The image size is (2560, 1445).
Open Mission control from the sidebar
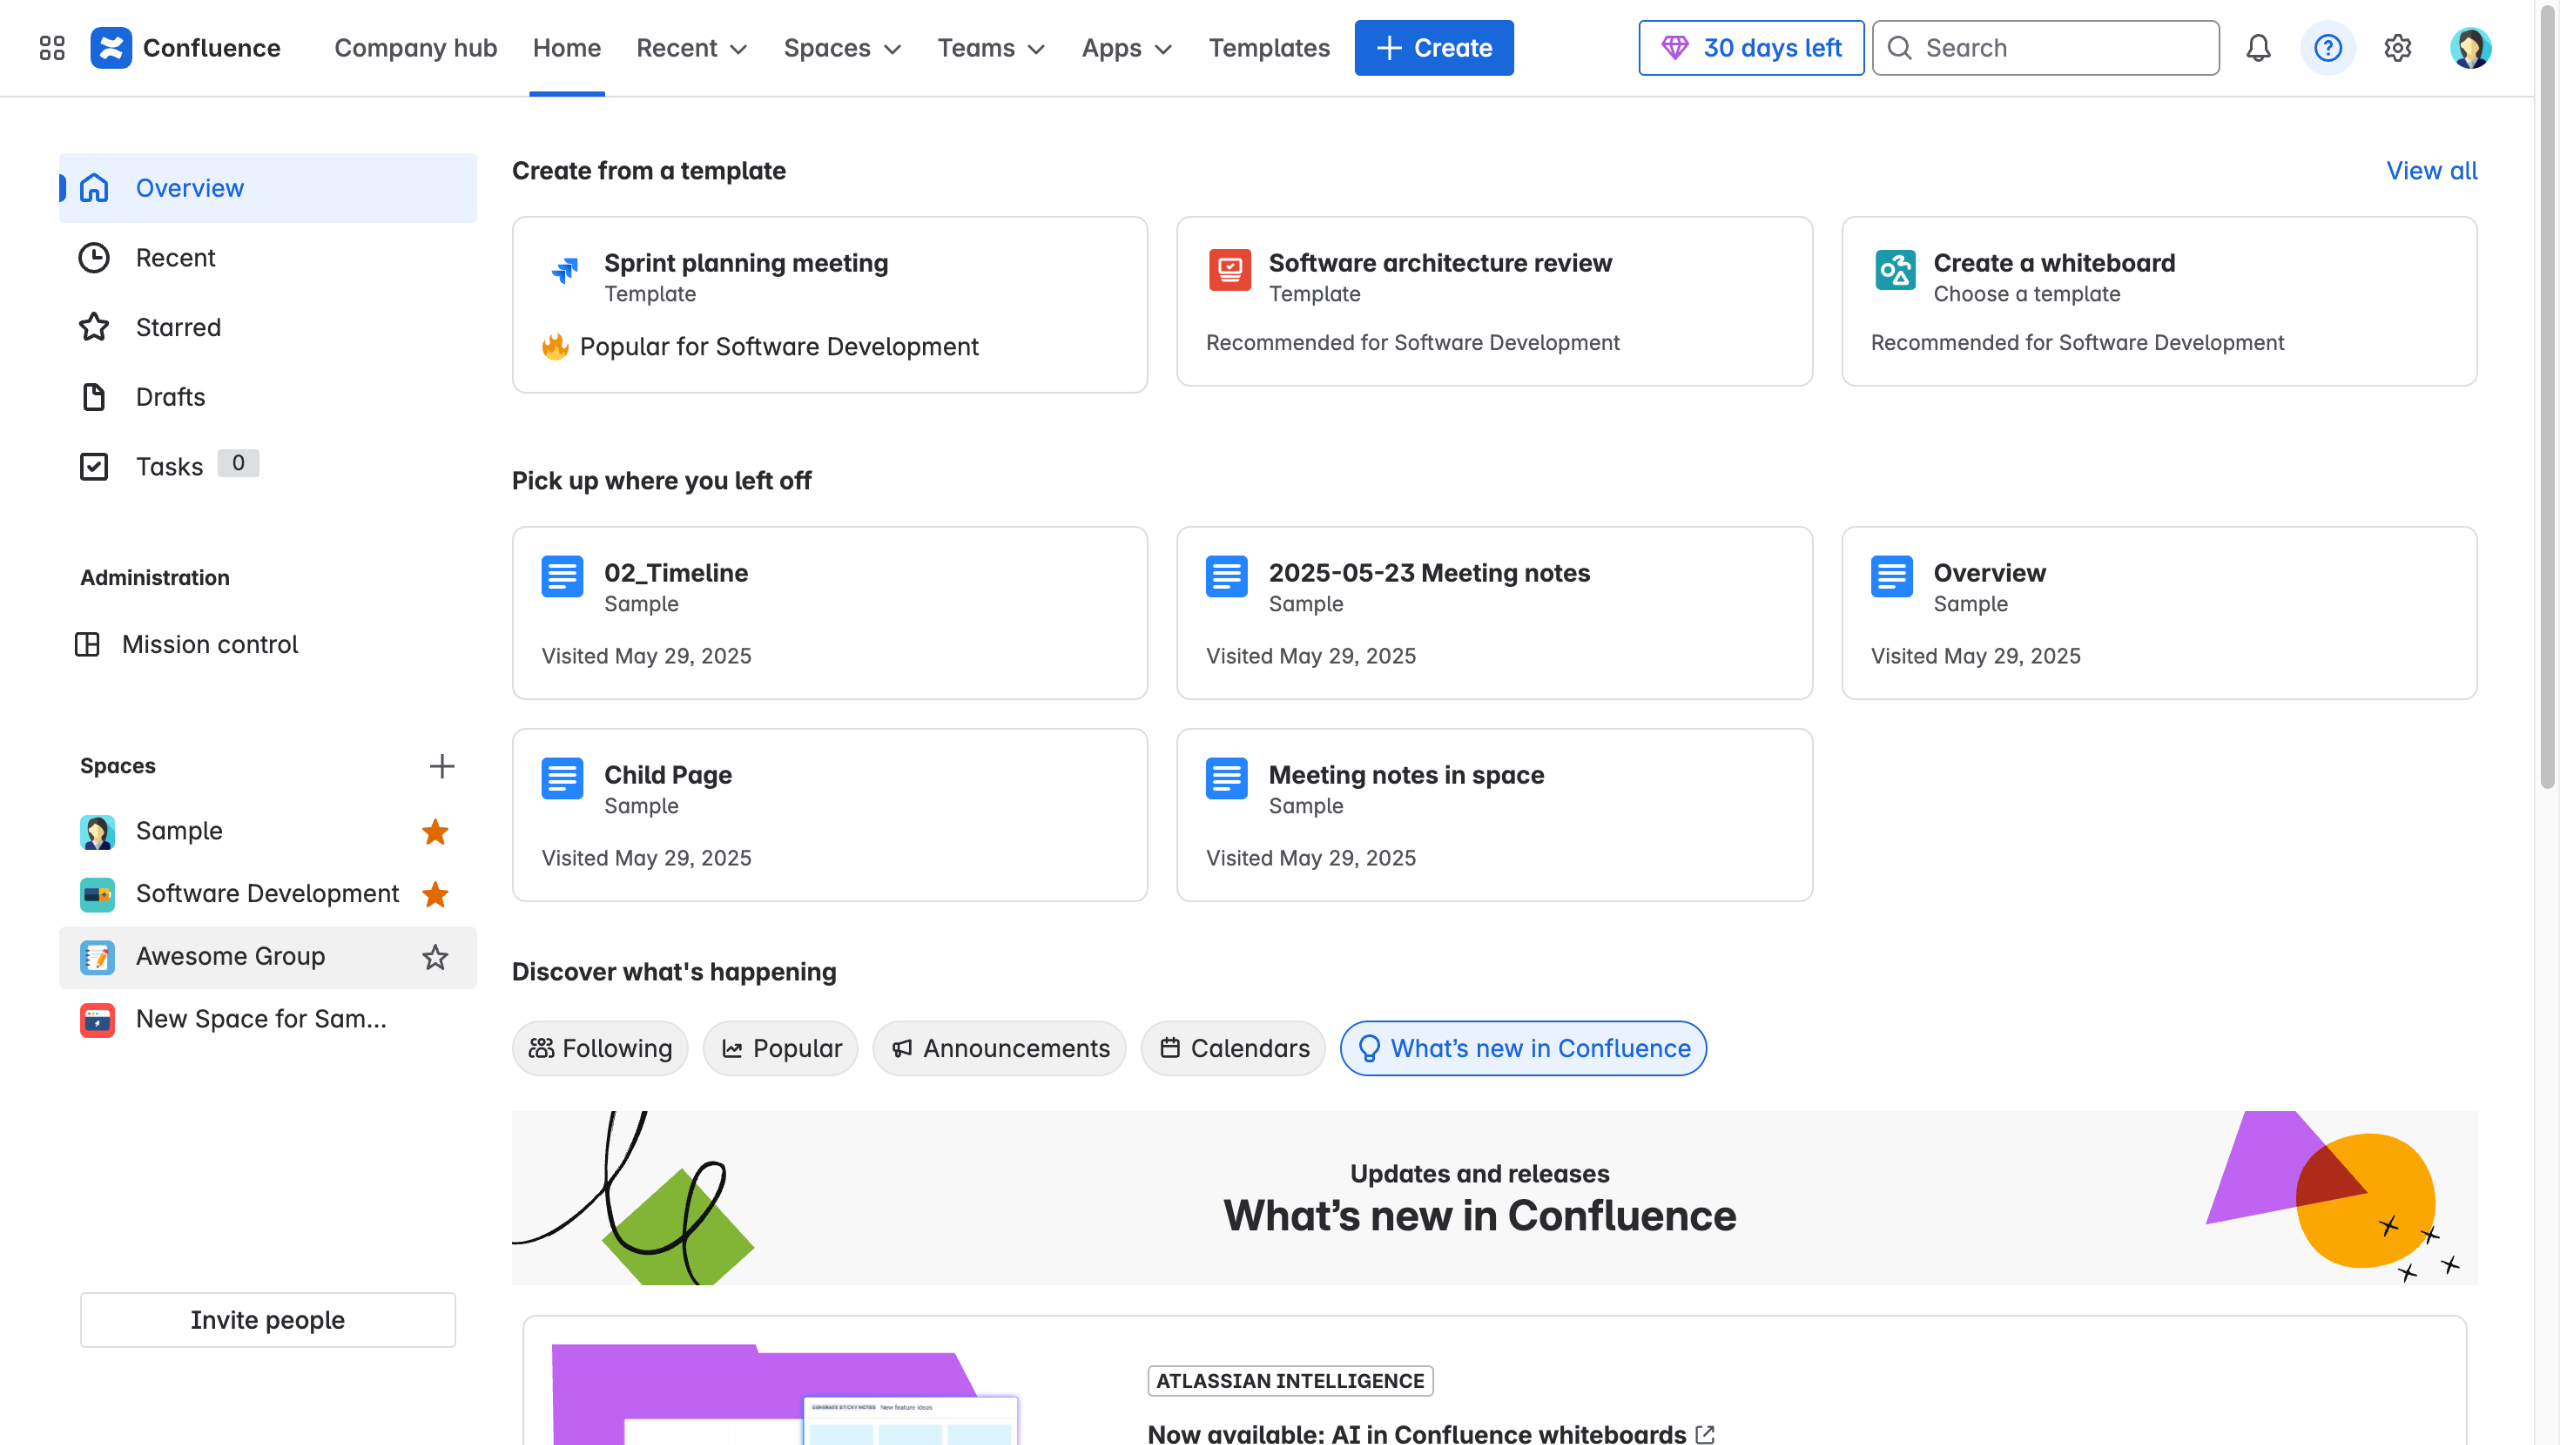(x=209, y=644)
